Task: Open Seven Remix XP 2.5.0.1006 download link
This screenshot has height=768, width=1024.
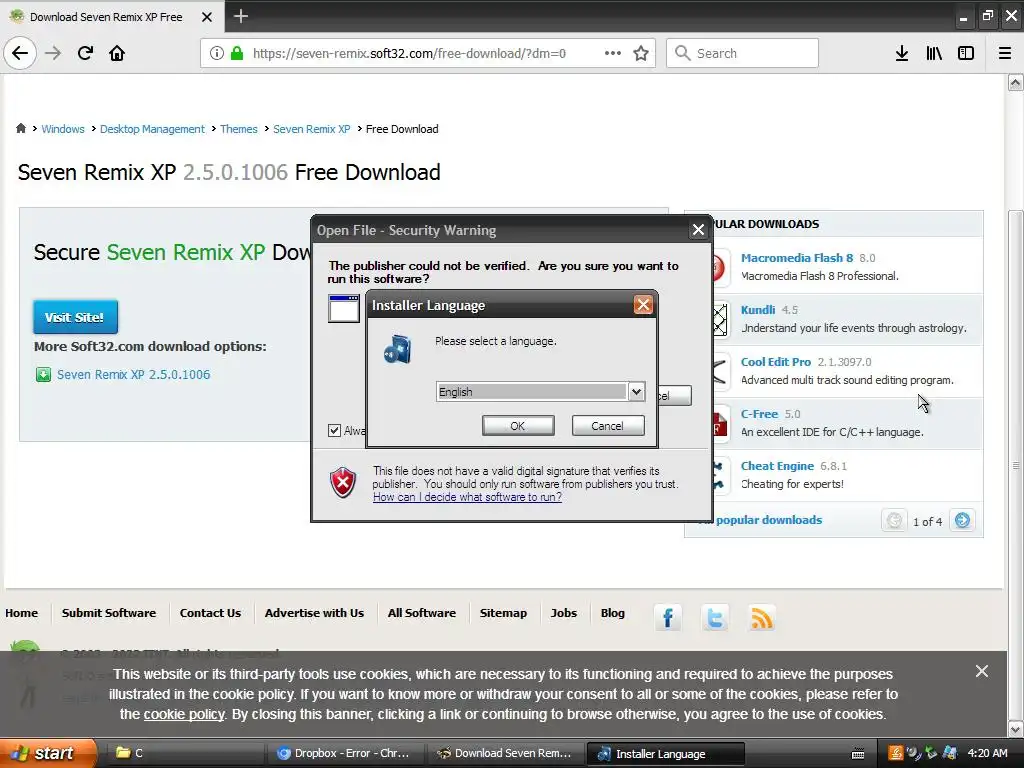Action: click(133, 374)
